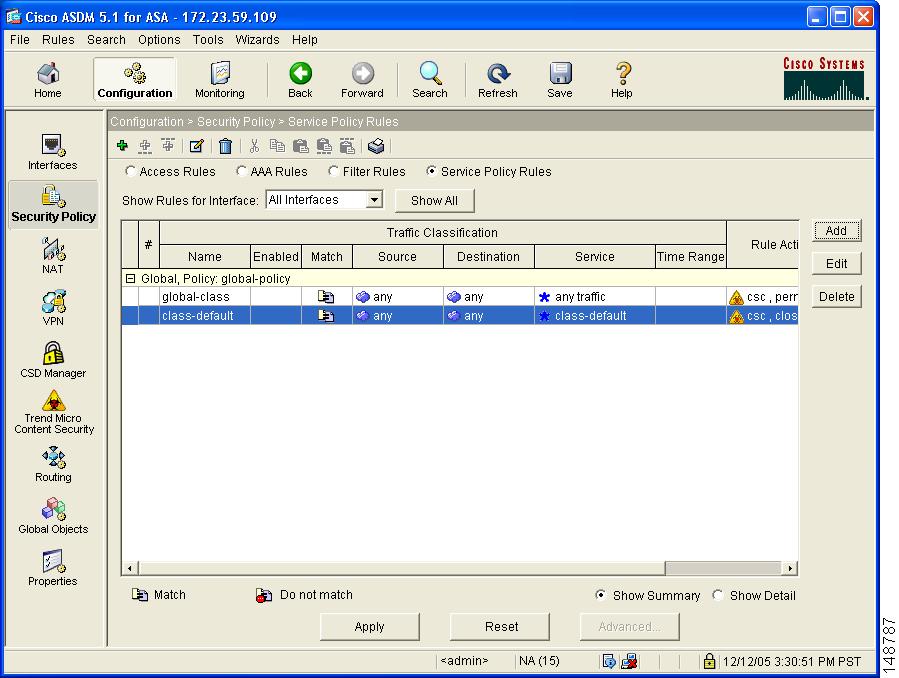Click the Time Range column header
Viewport: 899px width, 678px height.
coord(691,256)
